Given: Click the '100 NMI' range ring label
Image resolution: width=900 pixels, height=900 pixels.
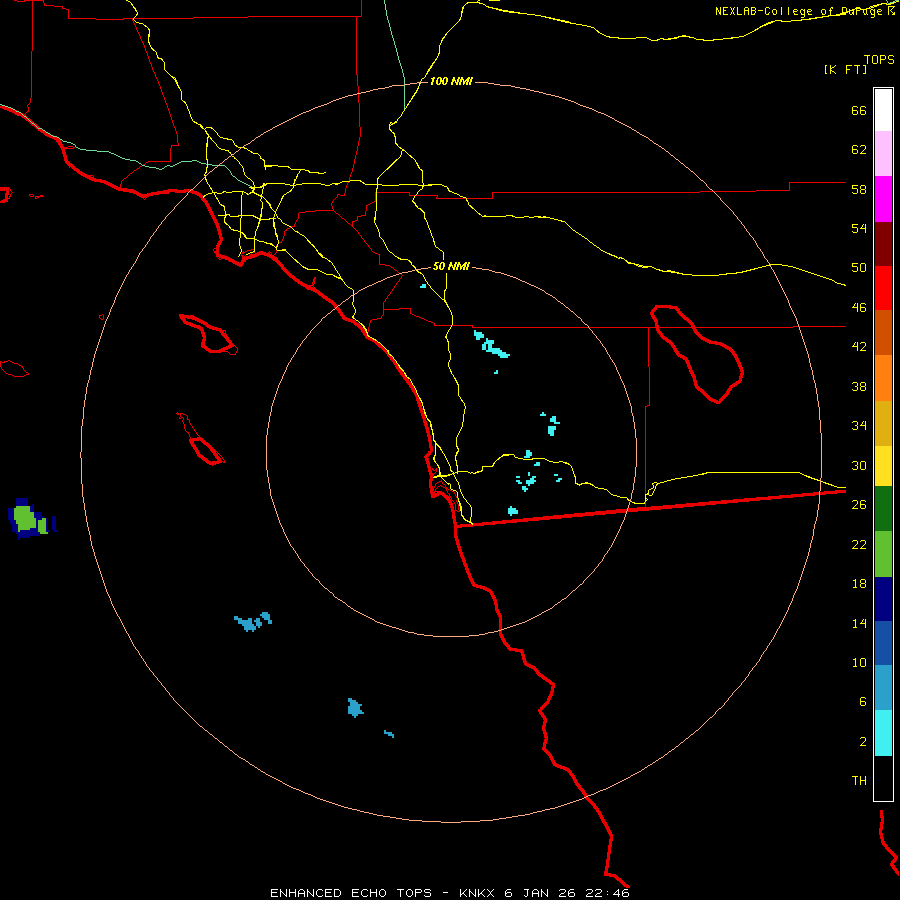Looking at the screenshot, I should 451,82.
